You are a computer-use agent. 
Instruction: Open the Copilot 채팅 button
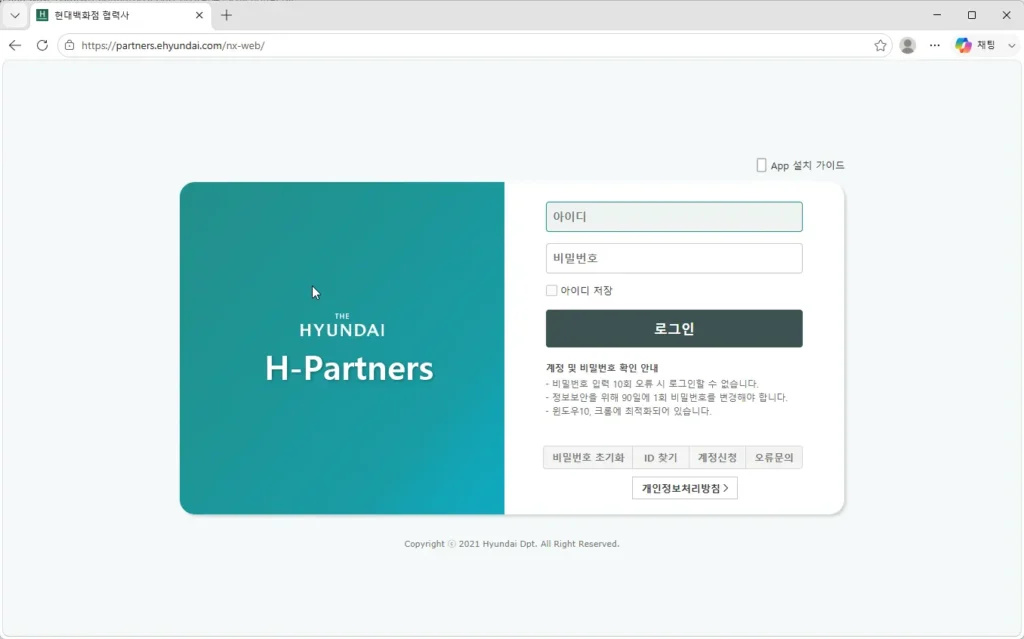tap(975, 45)
